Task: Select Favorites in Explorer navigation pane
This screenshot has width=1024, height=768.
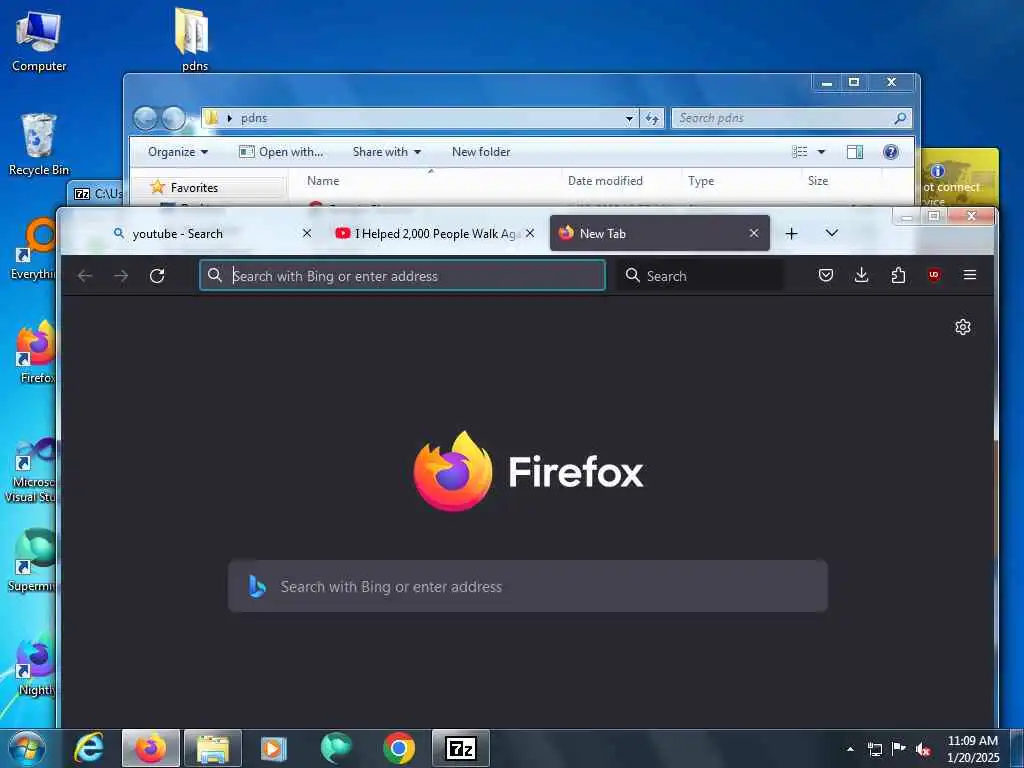Action: point(194,187)
